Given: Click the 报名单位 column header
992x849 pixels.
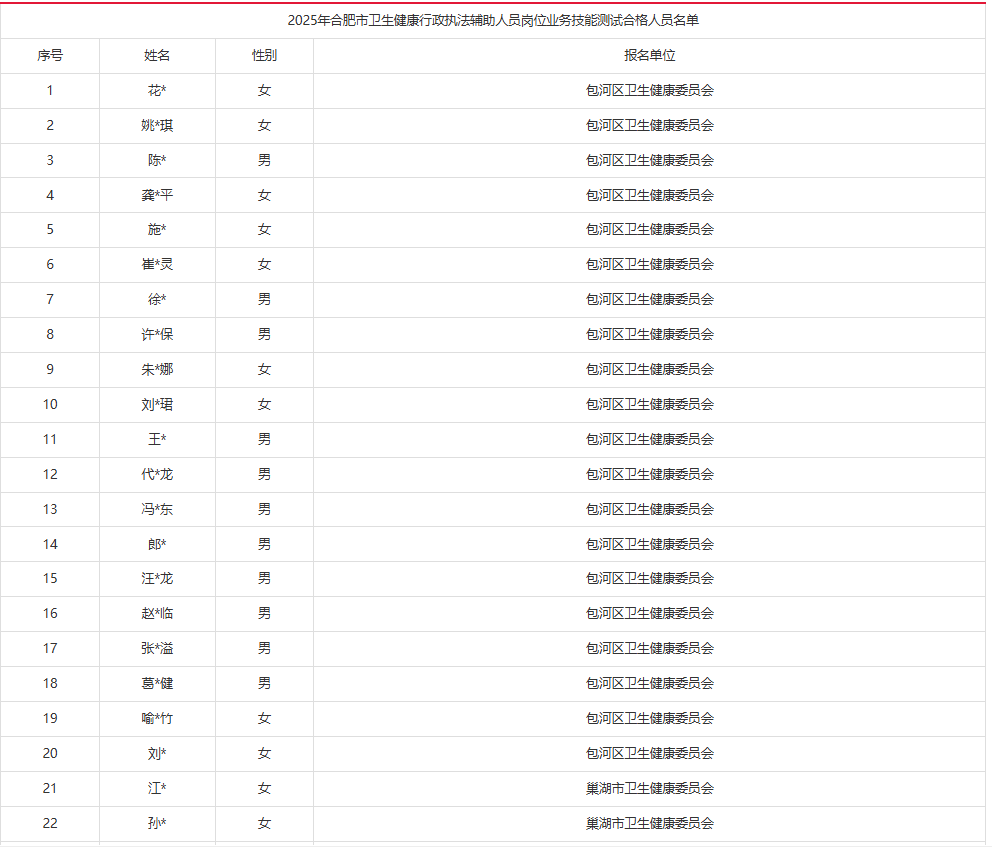Looking at the screenshot, I should pyautogui.click(x=649, y=56).
